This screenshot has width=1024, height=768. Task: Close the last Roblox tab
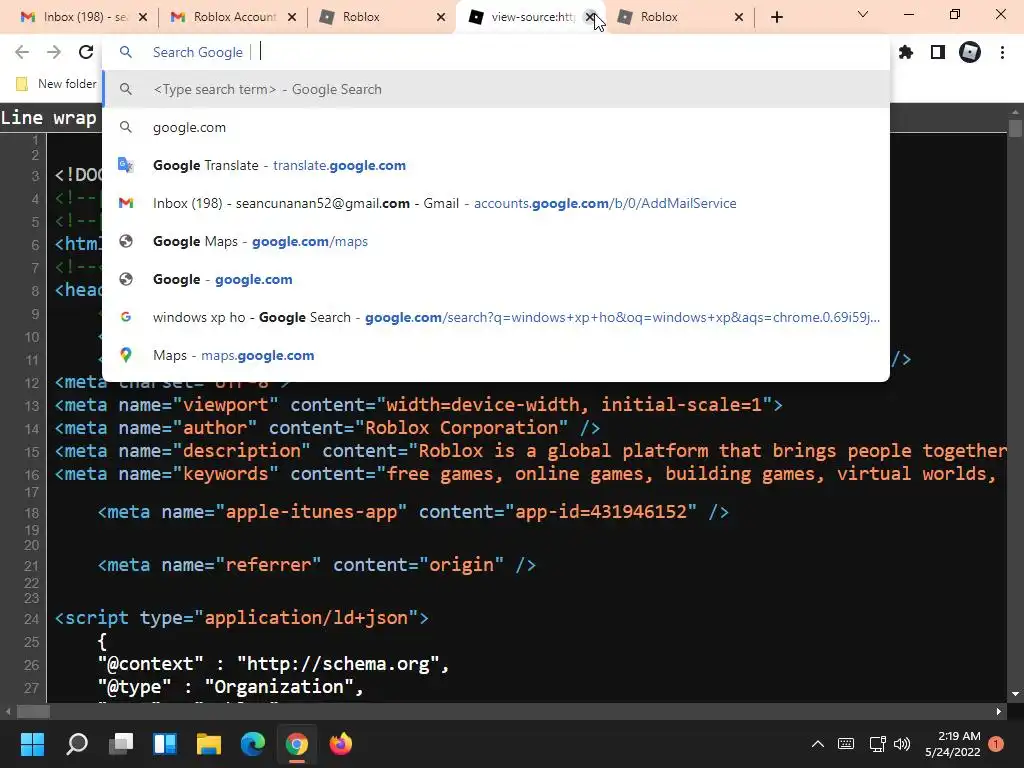click(x=739, y=17)
